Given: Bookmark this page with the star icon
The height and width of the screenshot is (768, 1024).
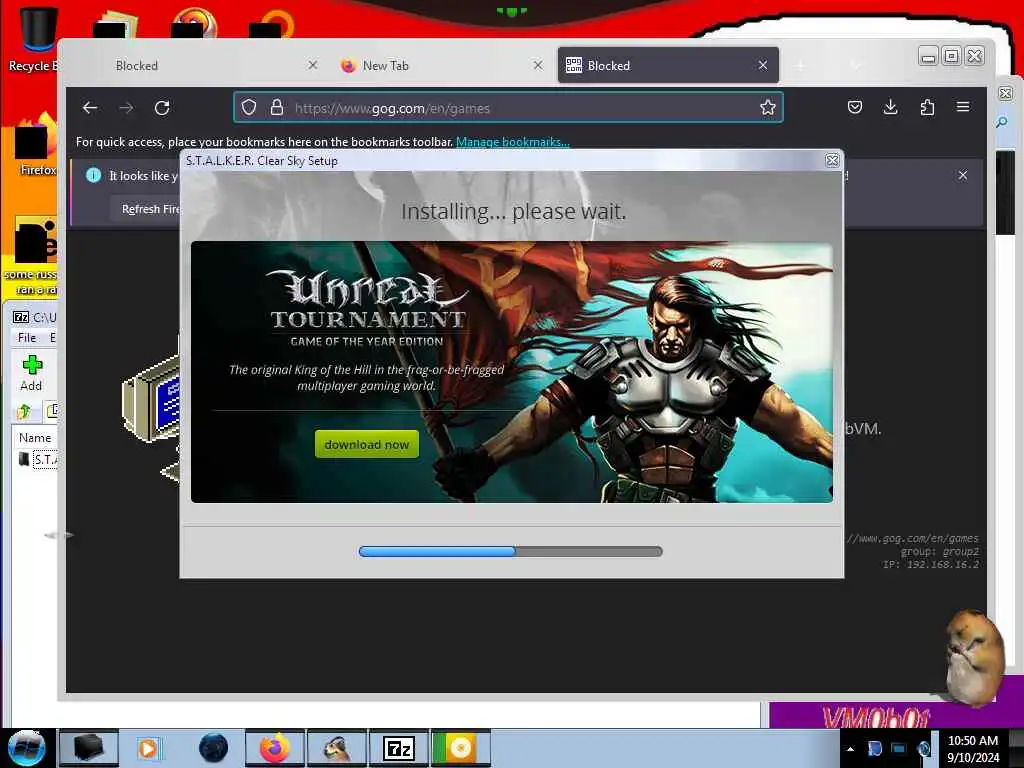Looking at the screenshot, I should 767,107.
